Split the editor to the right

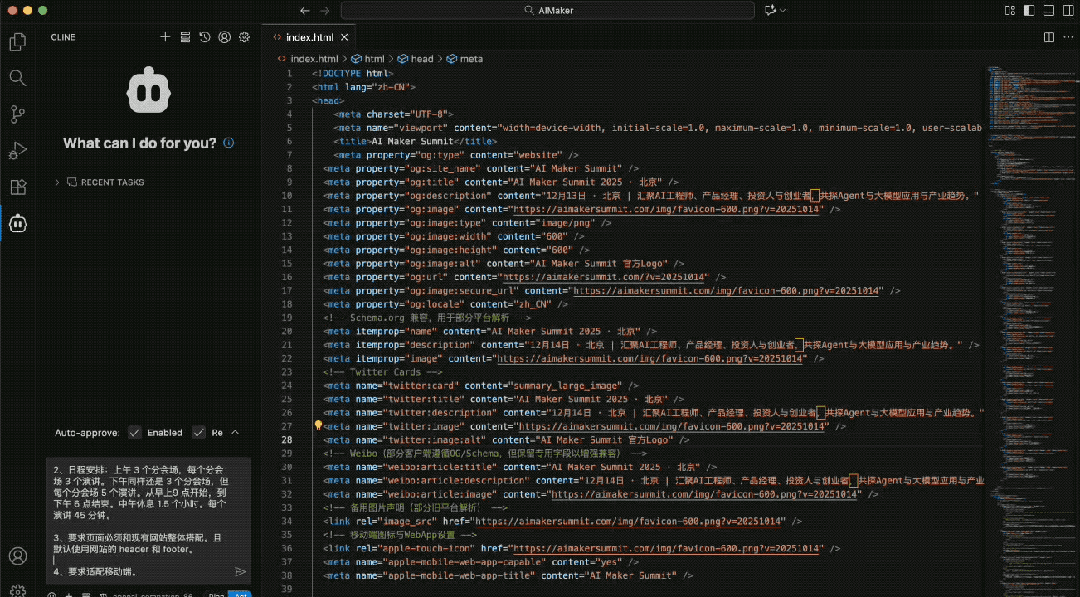1049,37
